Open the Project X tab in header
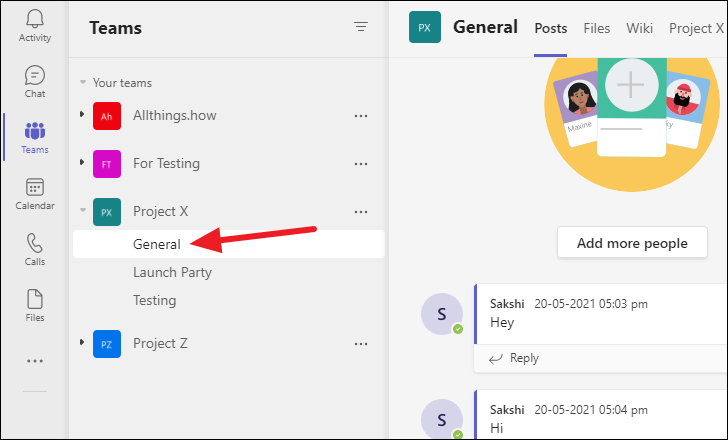The width and height of the screenshot is (728, 440). [696, 28]
